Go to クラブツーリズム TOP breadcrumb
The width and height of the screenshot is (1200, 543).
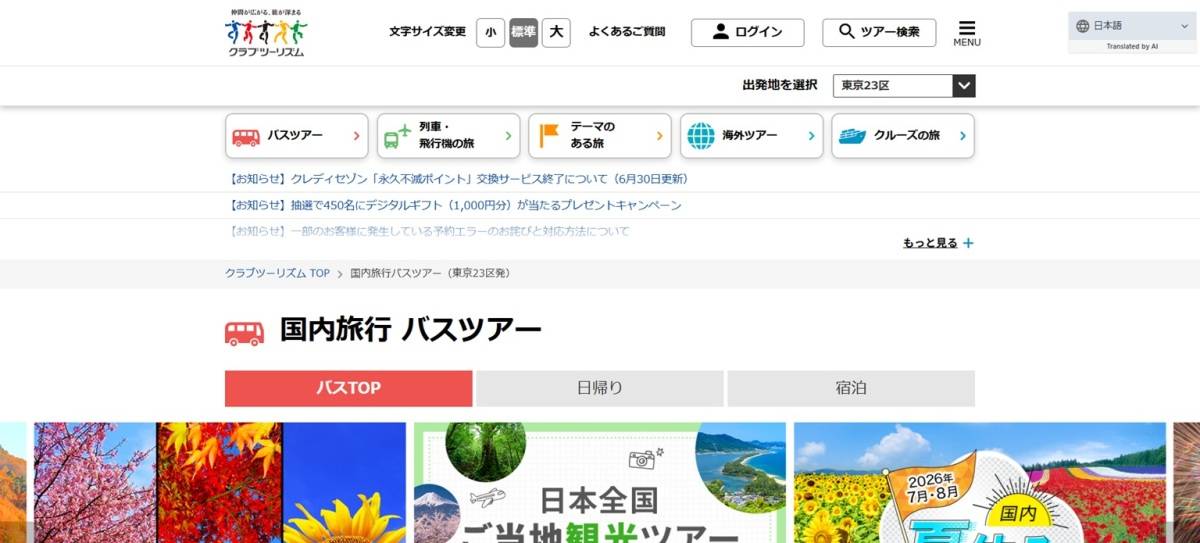click(277, 273)
